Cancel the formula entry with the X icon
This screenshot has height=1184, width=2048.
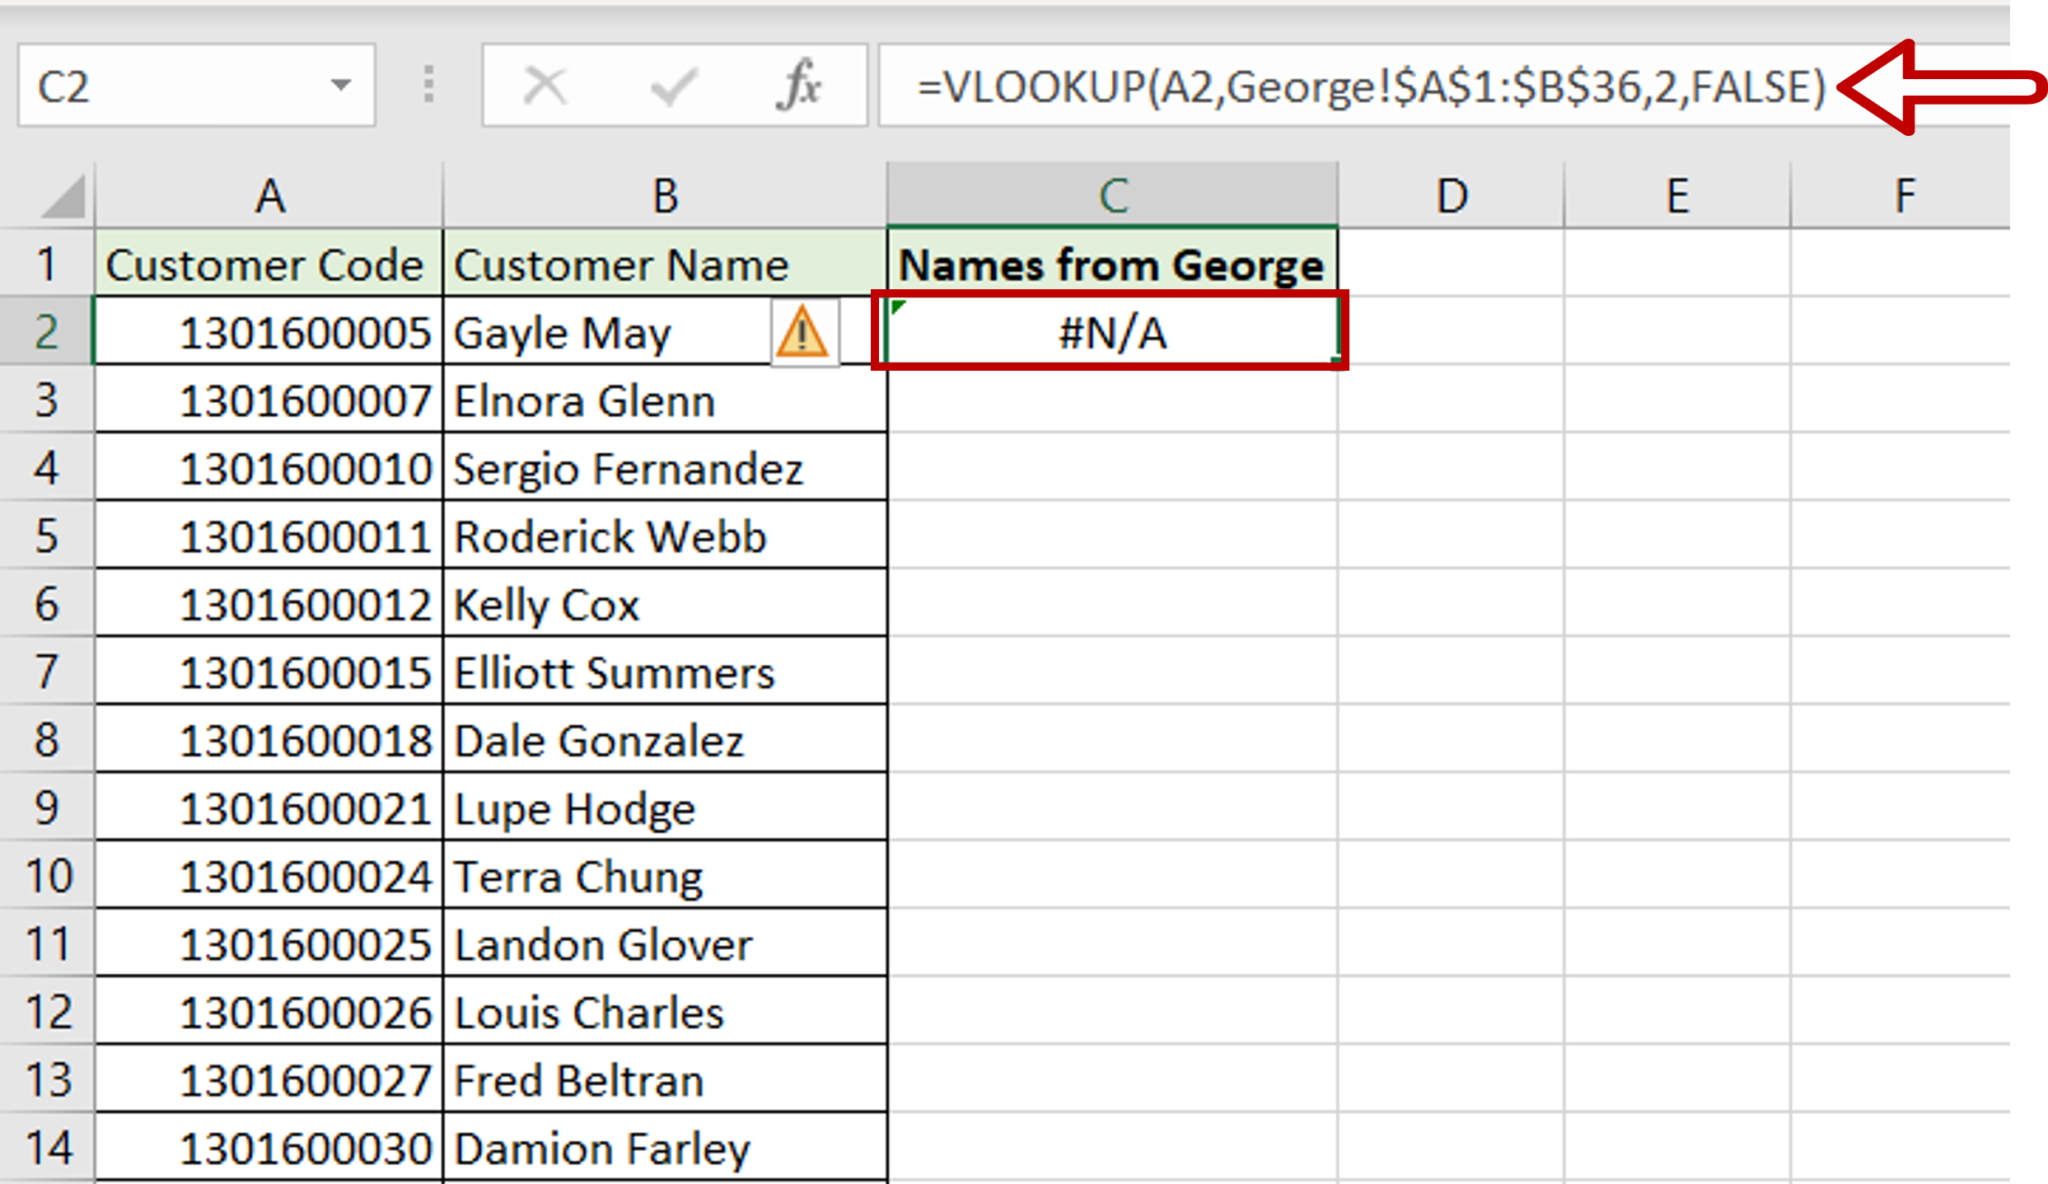click(545, 85)
